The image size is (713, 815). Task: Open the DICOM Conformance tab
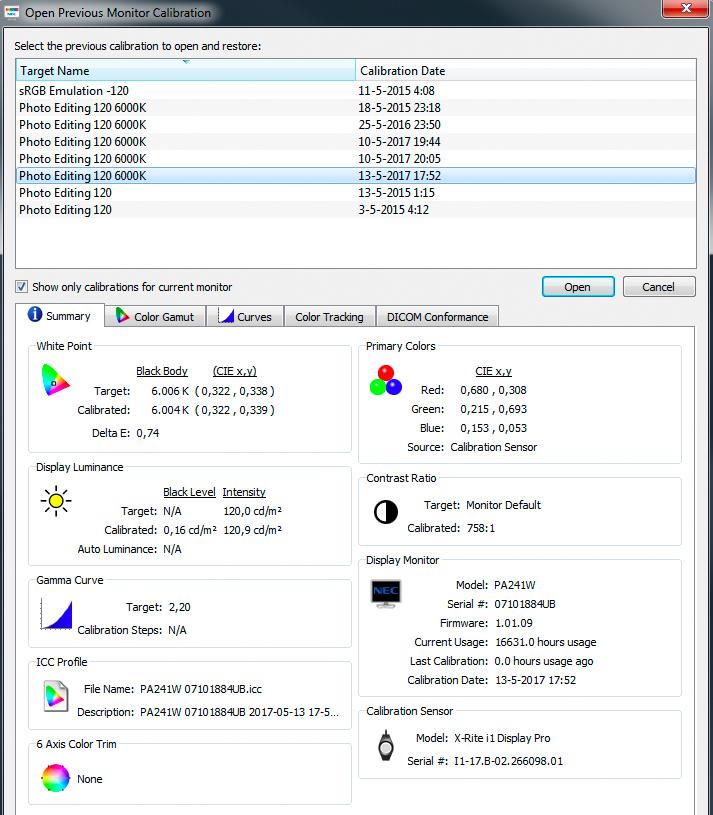(x=437, y=317)
